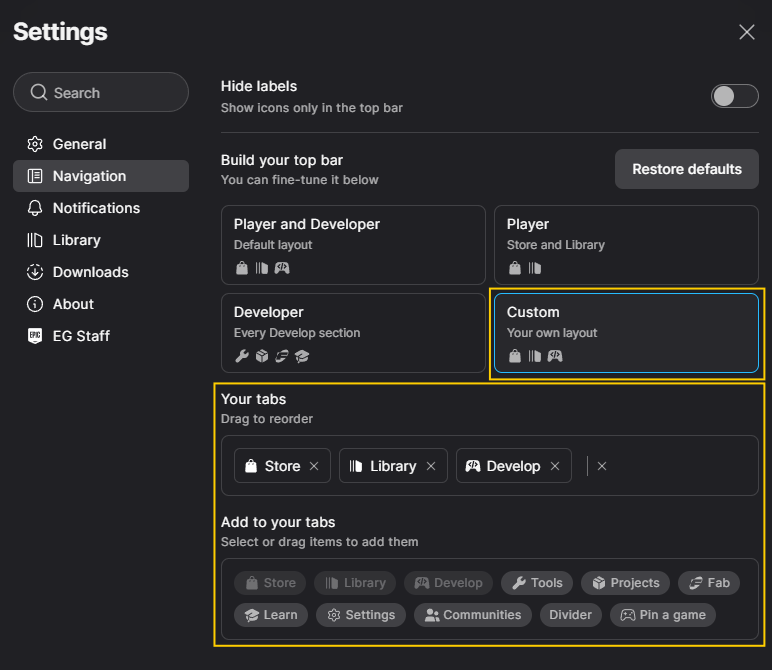The height and width of the screenshot is (670, 772).
Task: Click the download arrow icon beside Downloads
Action: click(35, 272)
